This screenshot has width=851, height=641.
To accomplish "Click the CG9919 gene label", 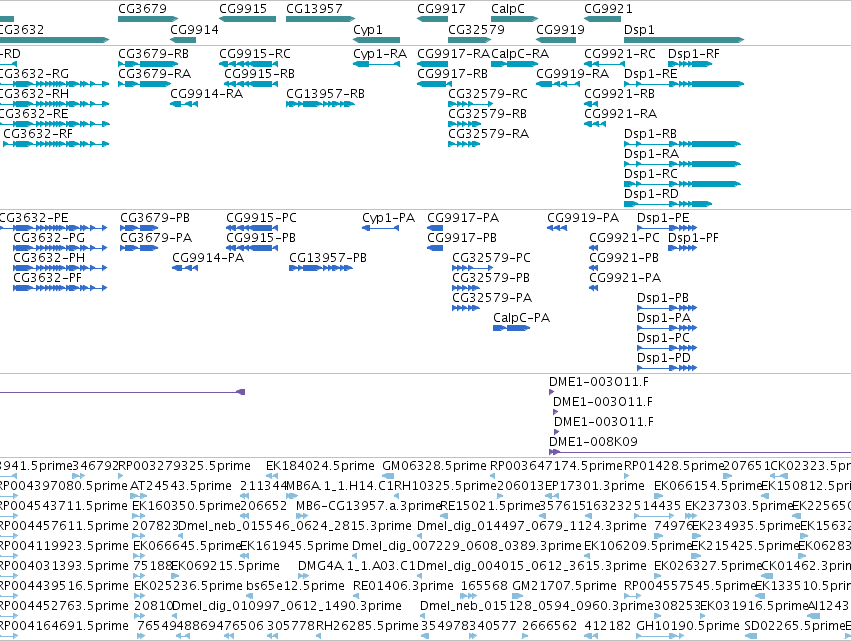I will coord(560,29).
